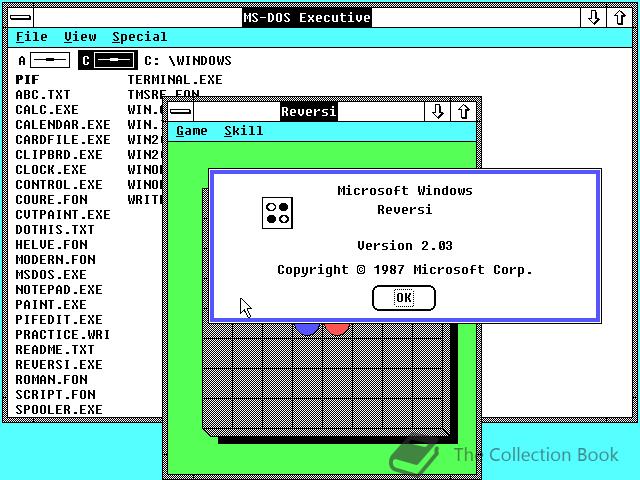The height and width of the screenshot is (480, 640).
Task: Open View menu in MS-DOS Executive
Action: [80, 37]
